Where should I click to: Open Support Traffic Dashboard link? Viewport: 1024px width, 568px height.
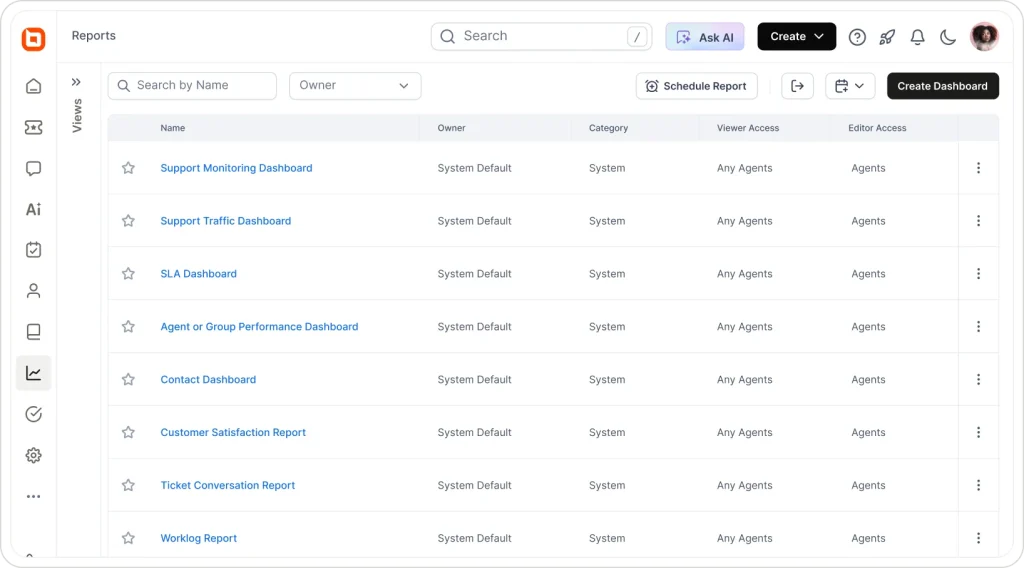tap(226, 221)
